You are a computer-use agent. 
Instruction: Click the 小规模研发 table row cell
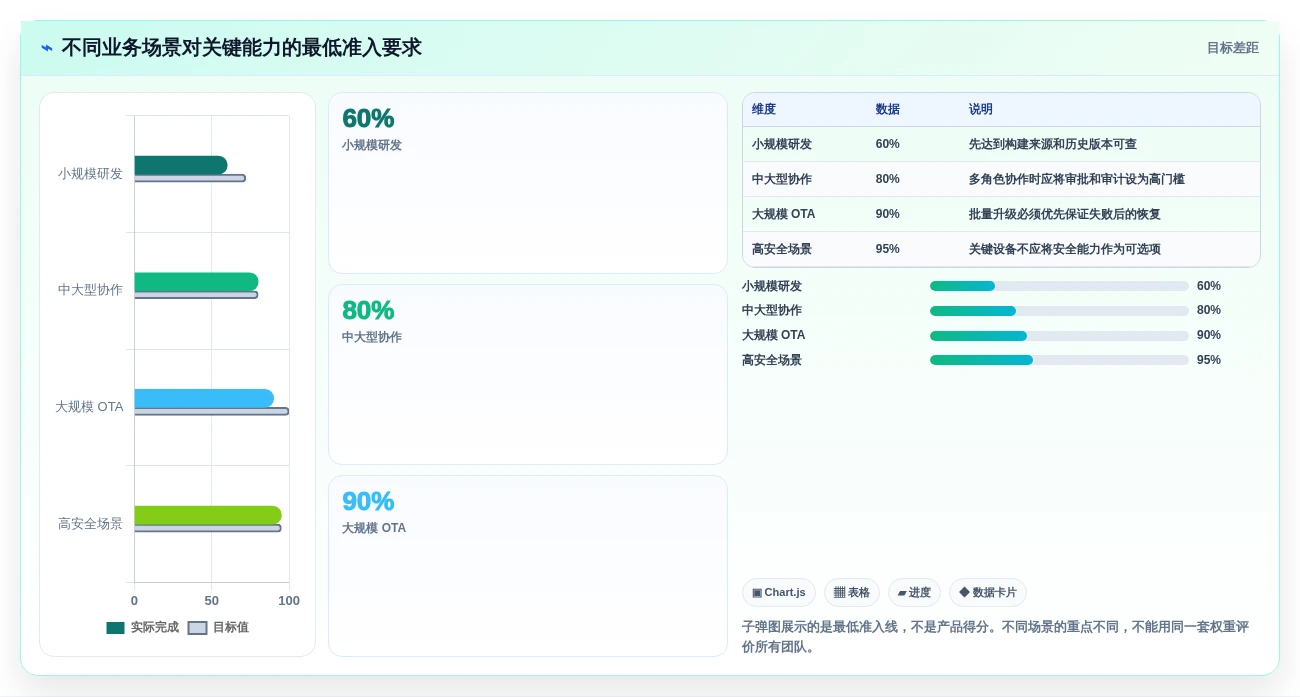tap(782, 144)
